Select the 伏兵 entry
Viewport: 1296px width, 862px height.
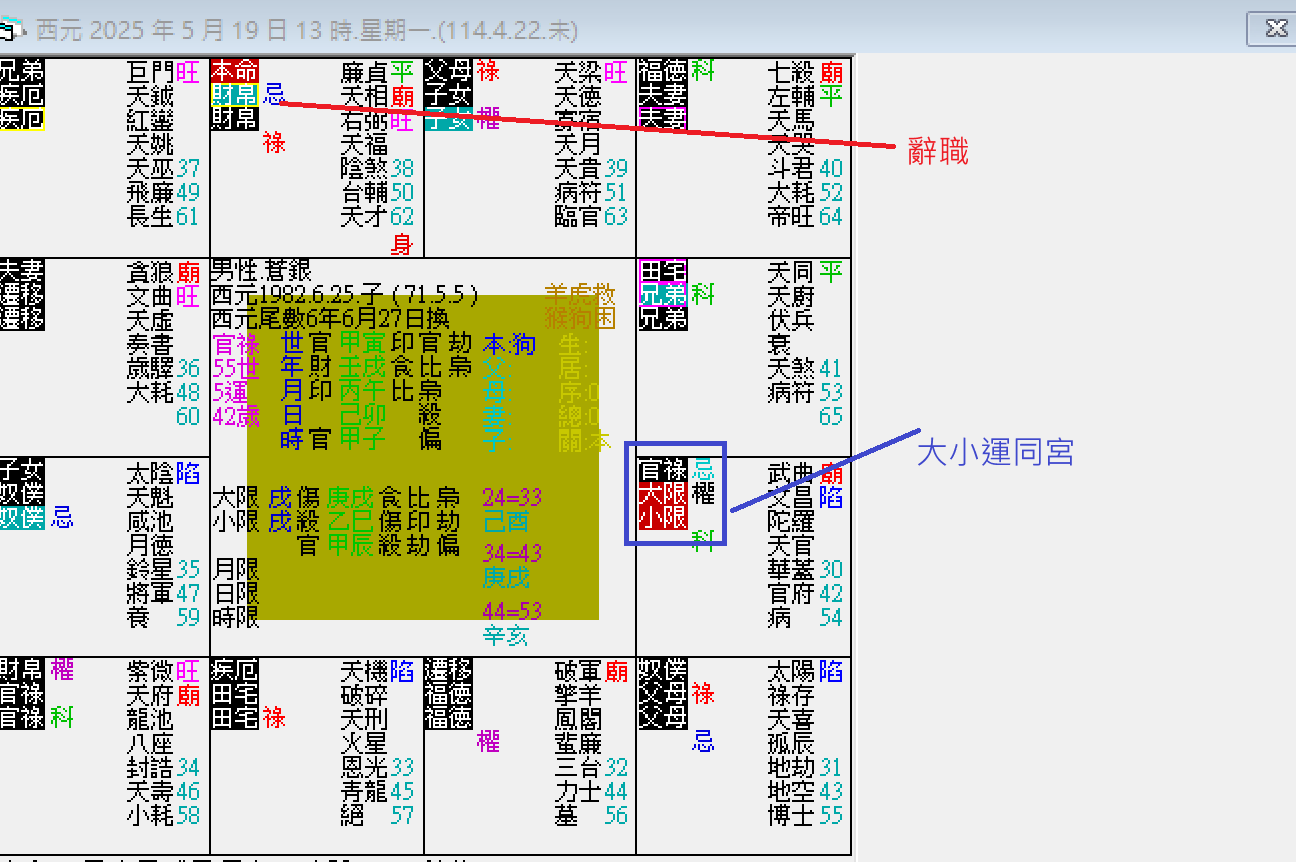pyautogui.click(x=790, y=321)
